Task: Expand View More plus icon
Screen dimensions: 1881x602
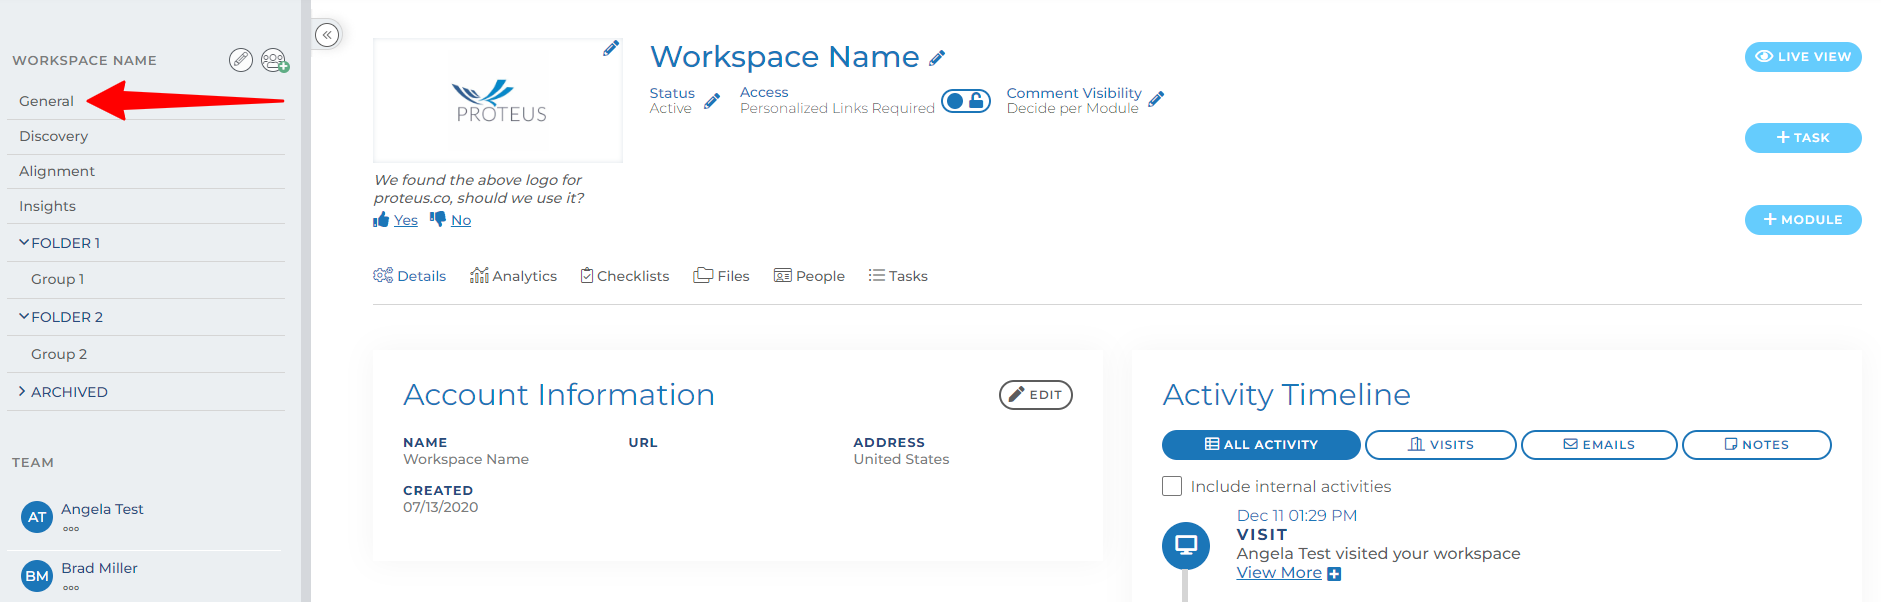Action: 1334,574
